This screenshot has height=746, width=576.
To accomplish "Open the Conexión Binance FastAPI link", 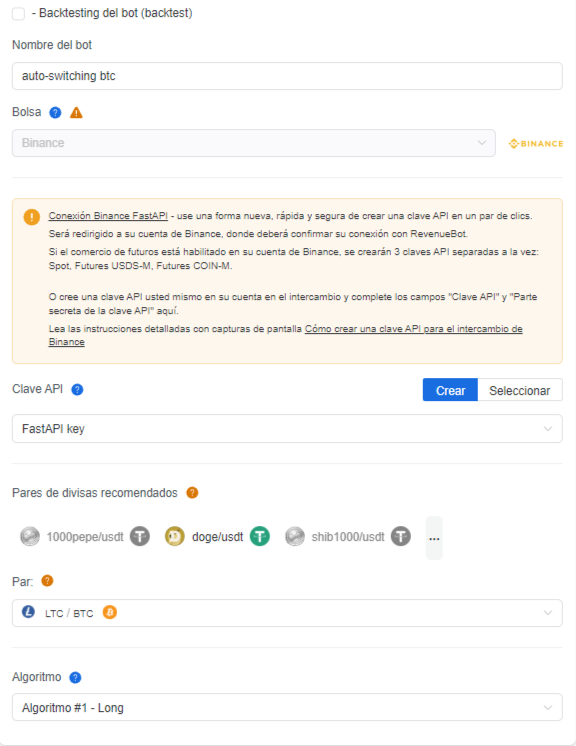I will click(x=108, y=216).
